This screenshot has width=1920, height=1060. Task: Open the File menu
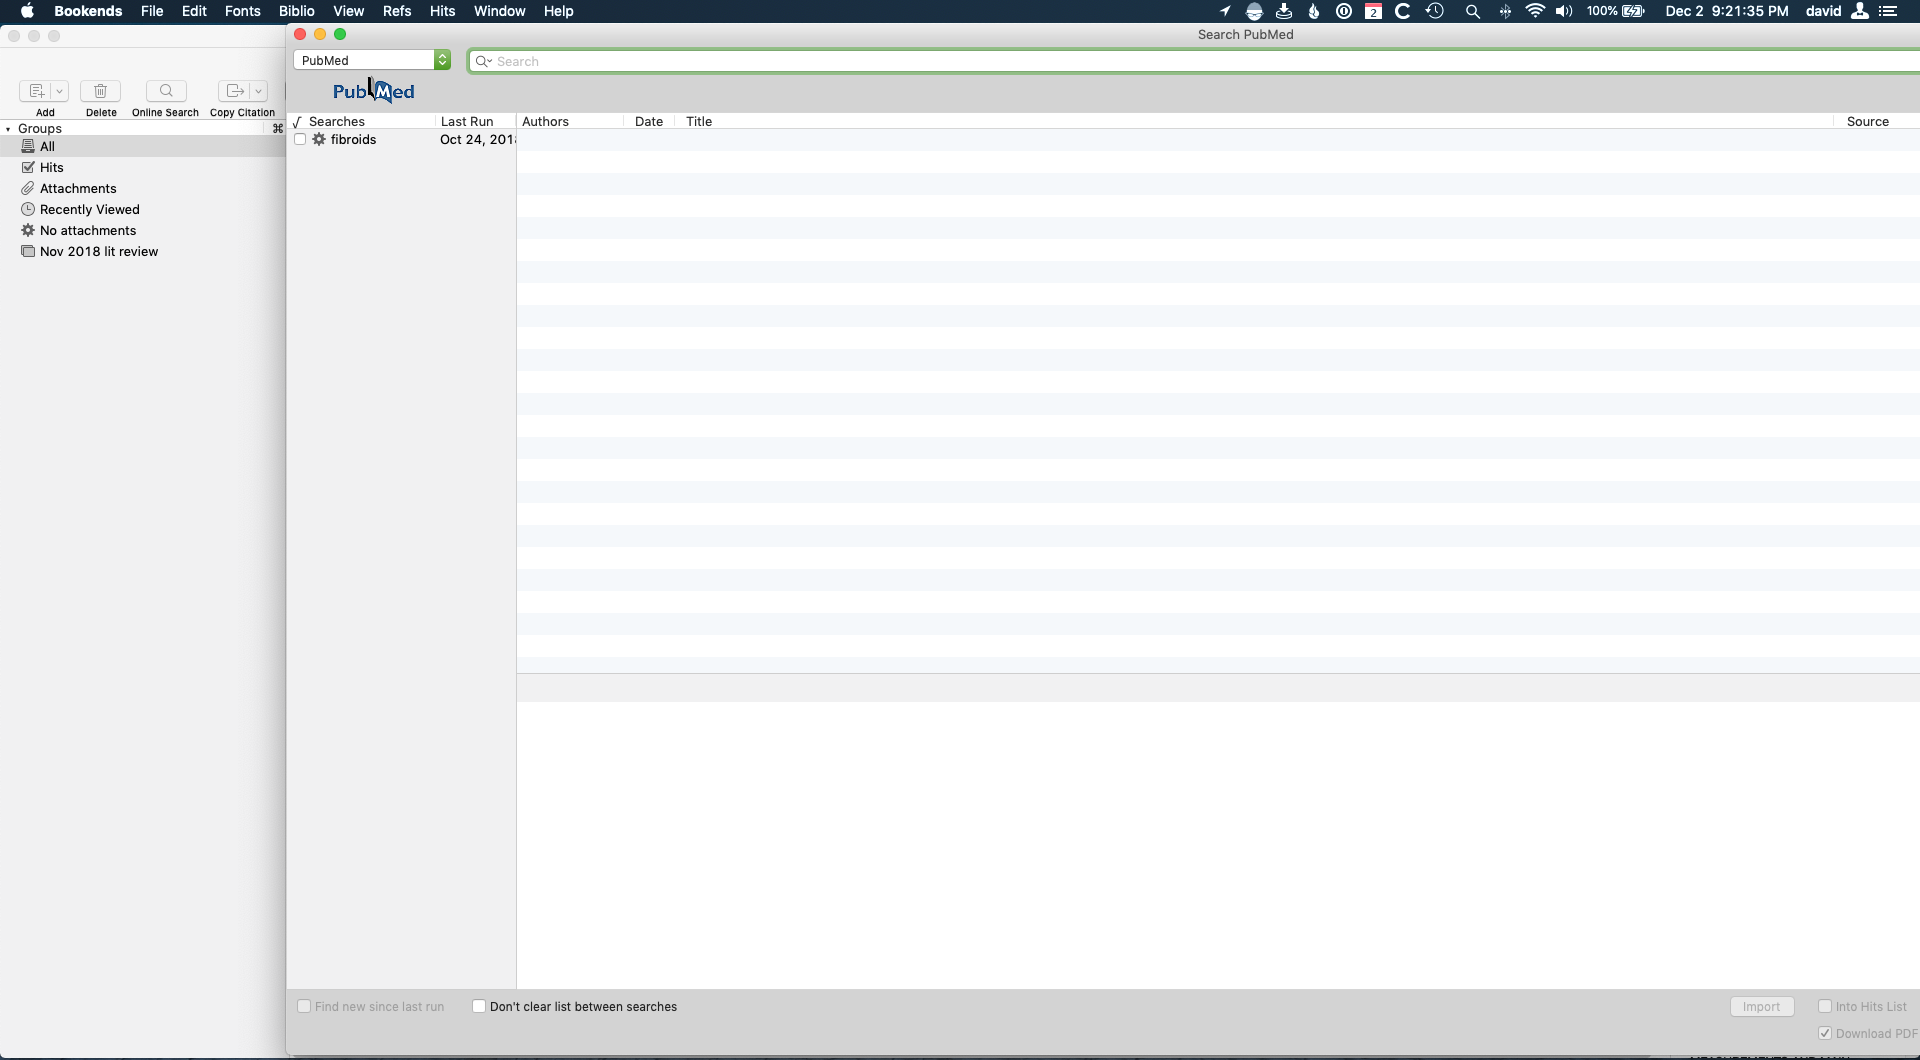[152, 11]
